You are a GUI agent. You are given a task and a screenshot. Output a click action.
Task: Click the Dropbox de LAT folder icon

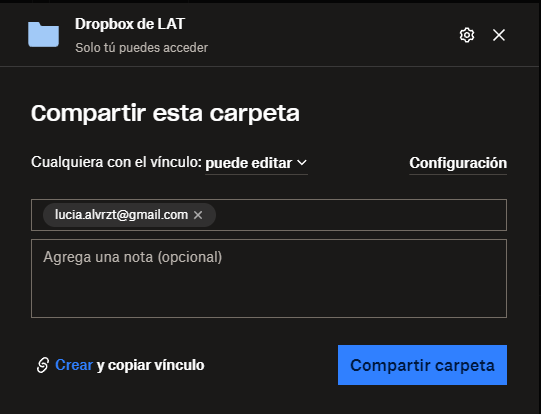[x=43, y=34]
